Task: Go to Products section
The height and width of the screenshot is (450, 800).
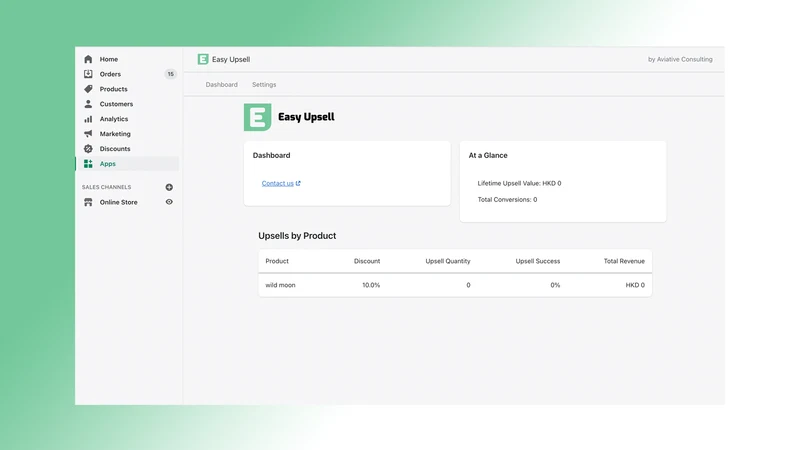Action: coord(113,89)
